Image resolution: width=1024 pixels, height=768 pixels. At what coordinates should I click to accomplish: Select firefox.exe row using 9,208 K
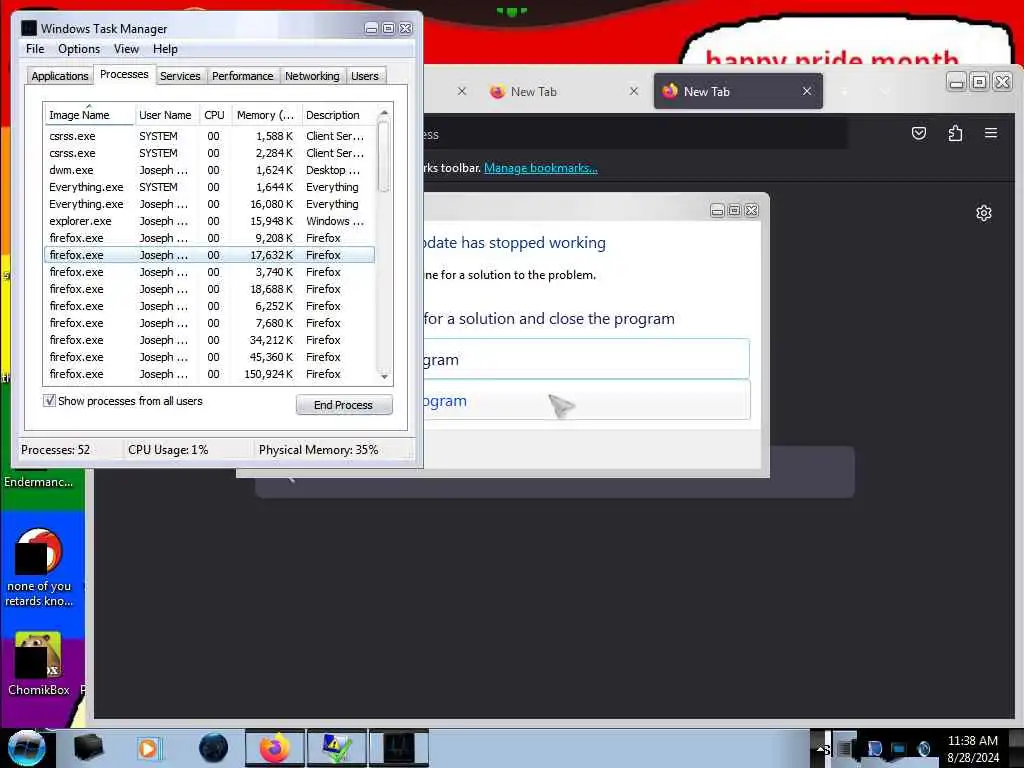209,238
